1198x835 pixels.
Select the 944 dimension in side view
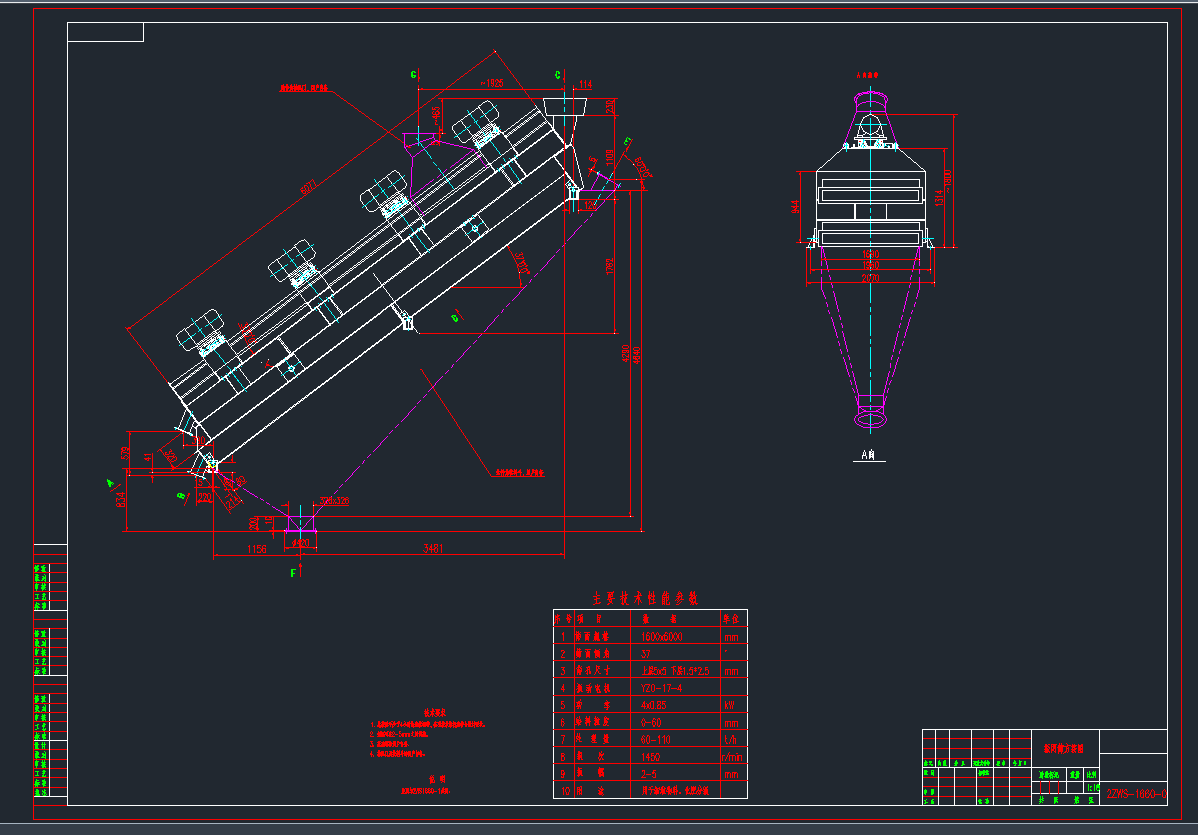coord(796,206)
